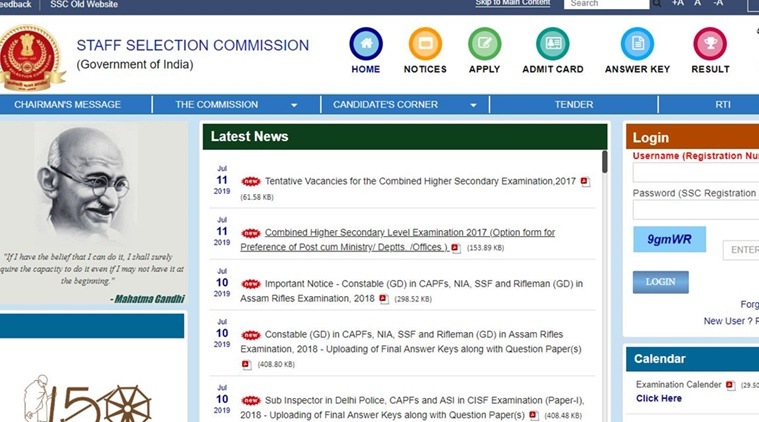759x422 pixels.
Task: Open Constable GD Final Answer Keys link
Action: pyautogui.click(x=410, y=342)
